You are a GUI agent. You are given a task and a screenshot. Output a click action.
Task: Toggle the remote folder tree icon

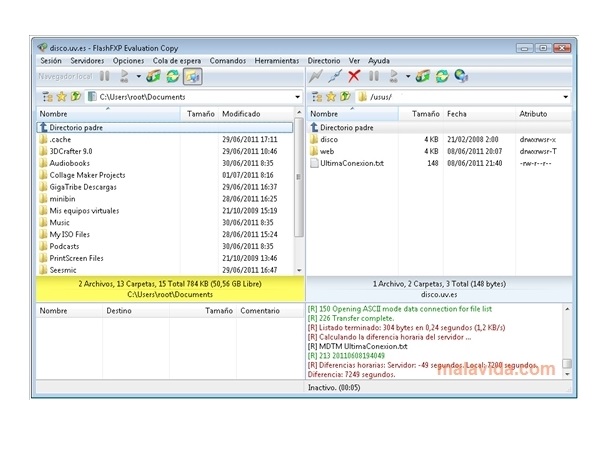[317, 97]
